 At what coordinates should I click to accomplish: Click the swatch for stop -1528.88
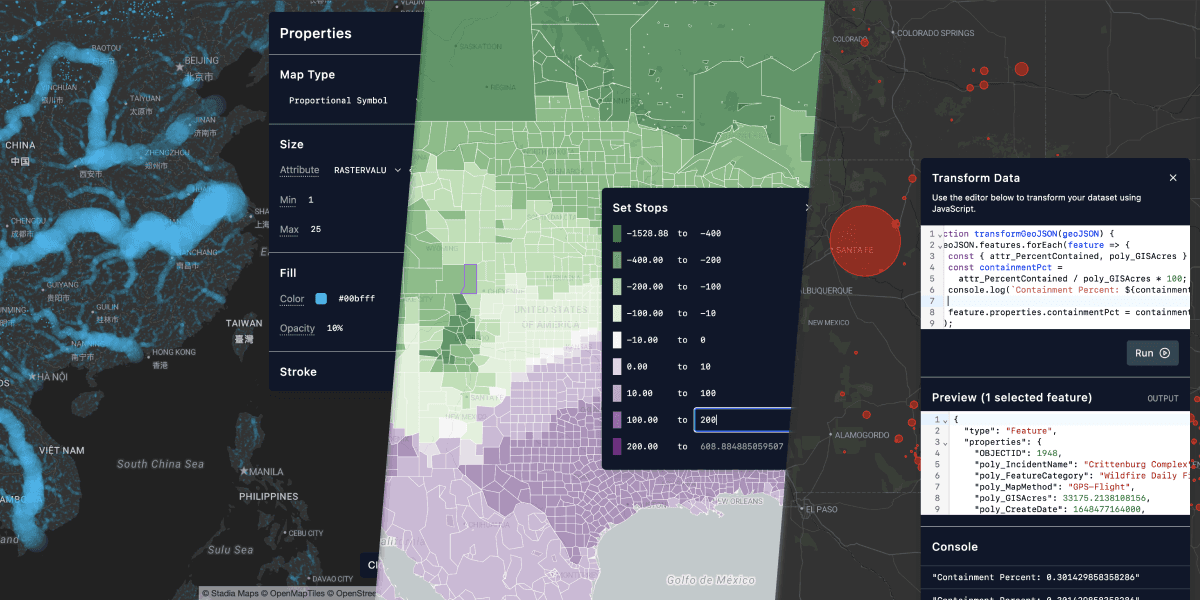(617, 233)
